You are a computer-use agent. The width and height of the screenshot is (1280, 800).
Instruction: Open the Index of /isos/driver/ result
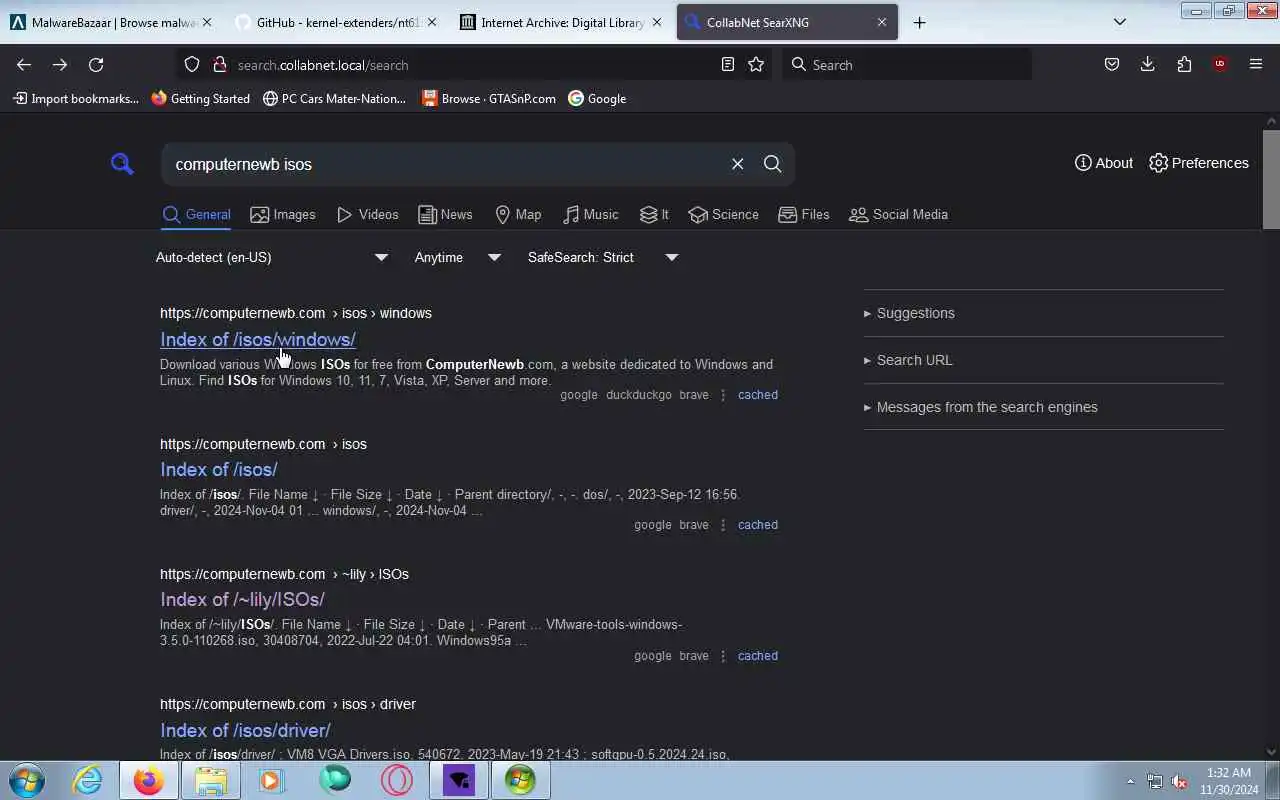245,730
